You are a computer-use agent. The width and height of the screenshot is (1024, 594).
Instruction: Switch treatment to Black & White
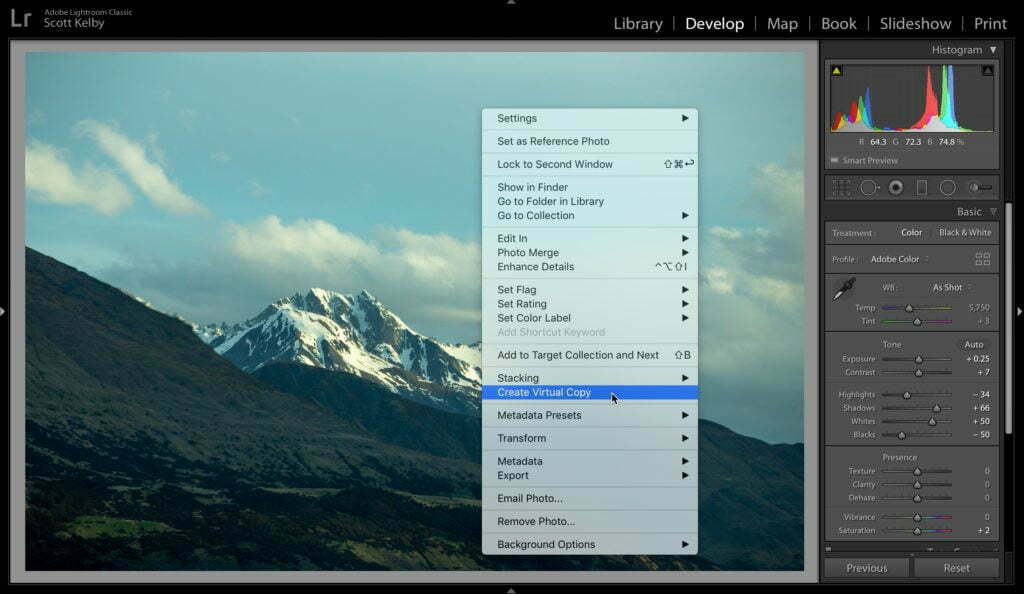pos(964,232)
